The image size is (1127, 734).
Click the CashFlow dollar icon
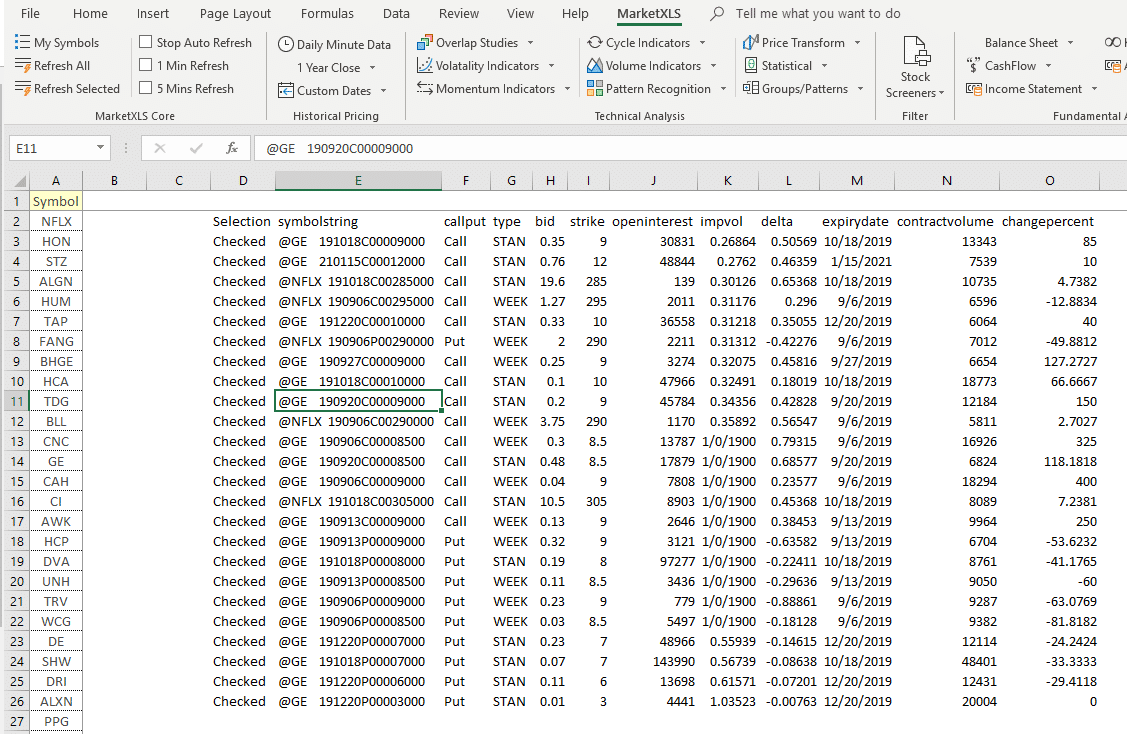(973, 65)
